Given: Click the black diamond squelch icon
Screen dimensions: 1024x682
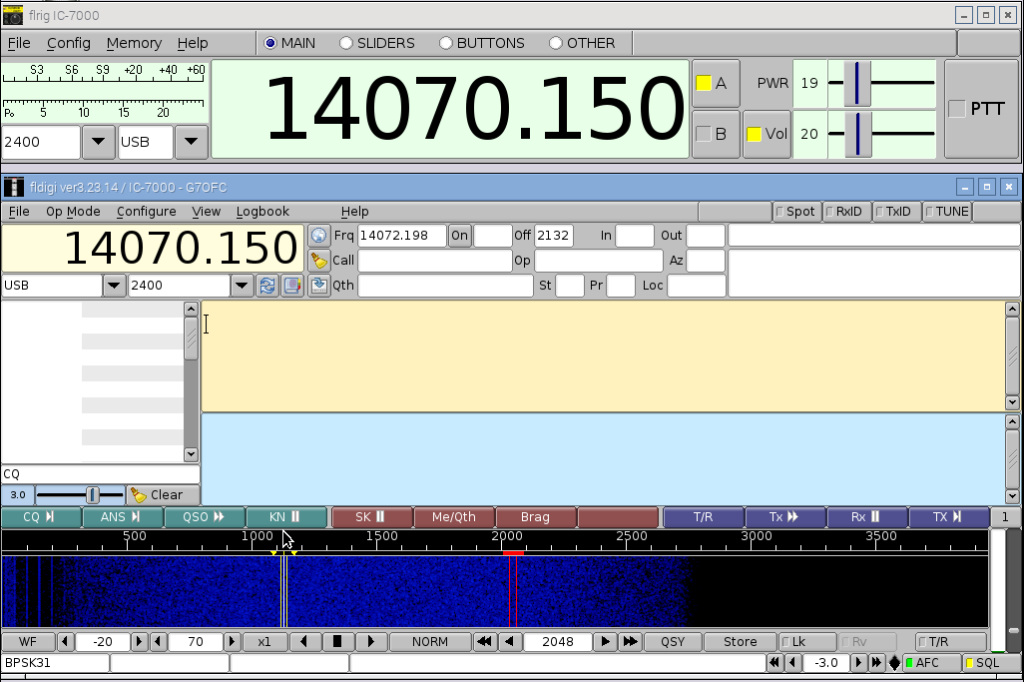Looking at the screenshot, I should click(x=894, y=663).
